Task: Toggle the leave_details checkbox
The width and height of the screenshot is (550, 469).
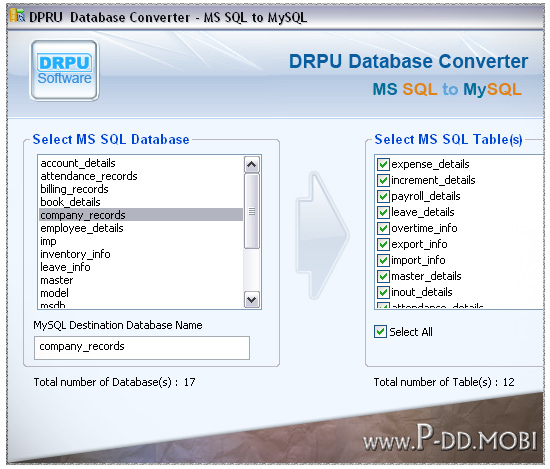Action: tap(383, 212)
